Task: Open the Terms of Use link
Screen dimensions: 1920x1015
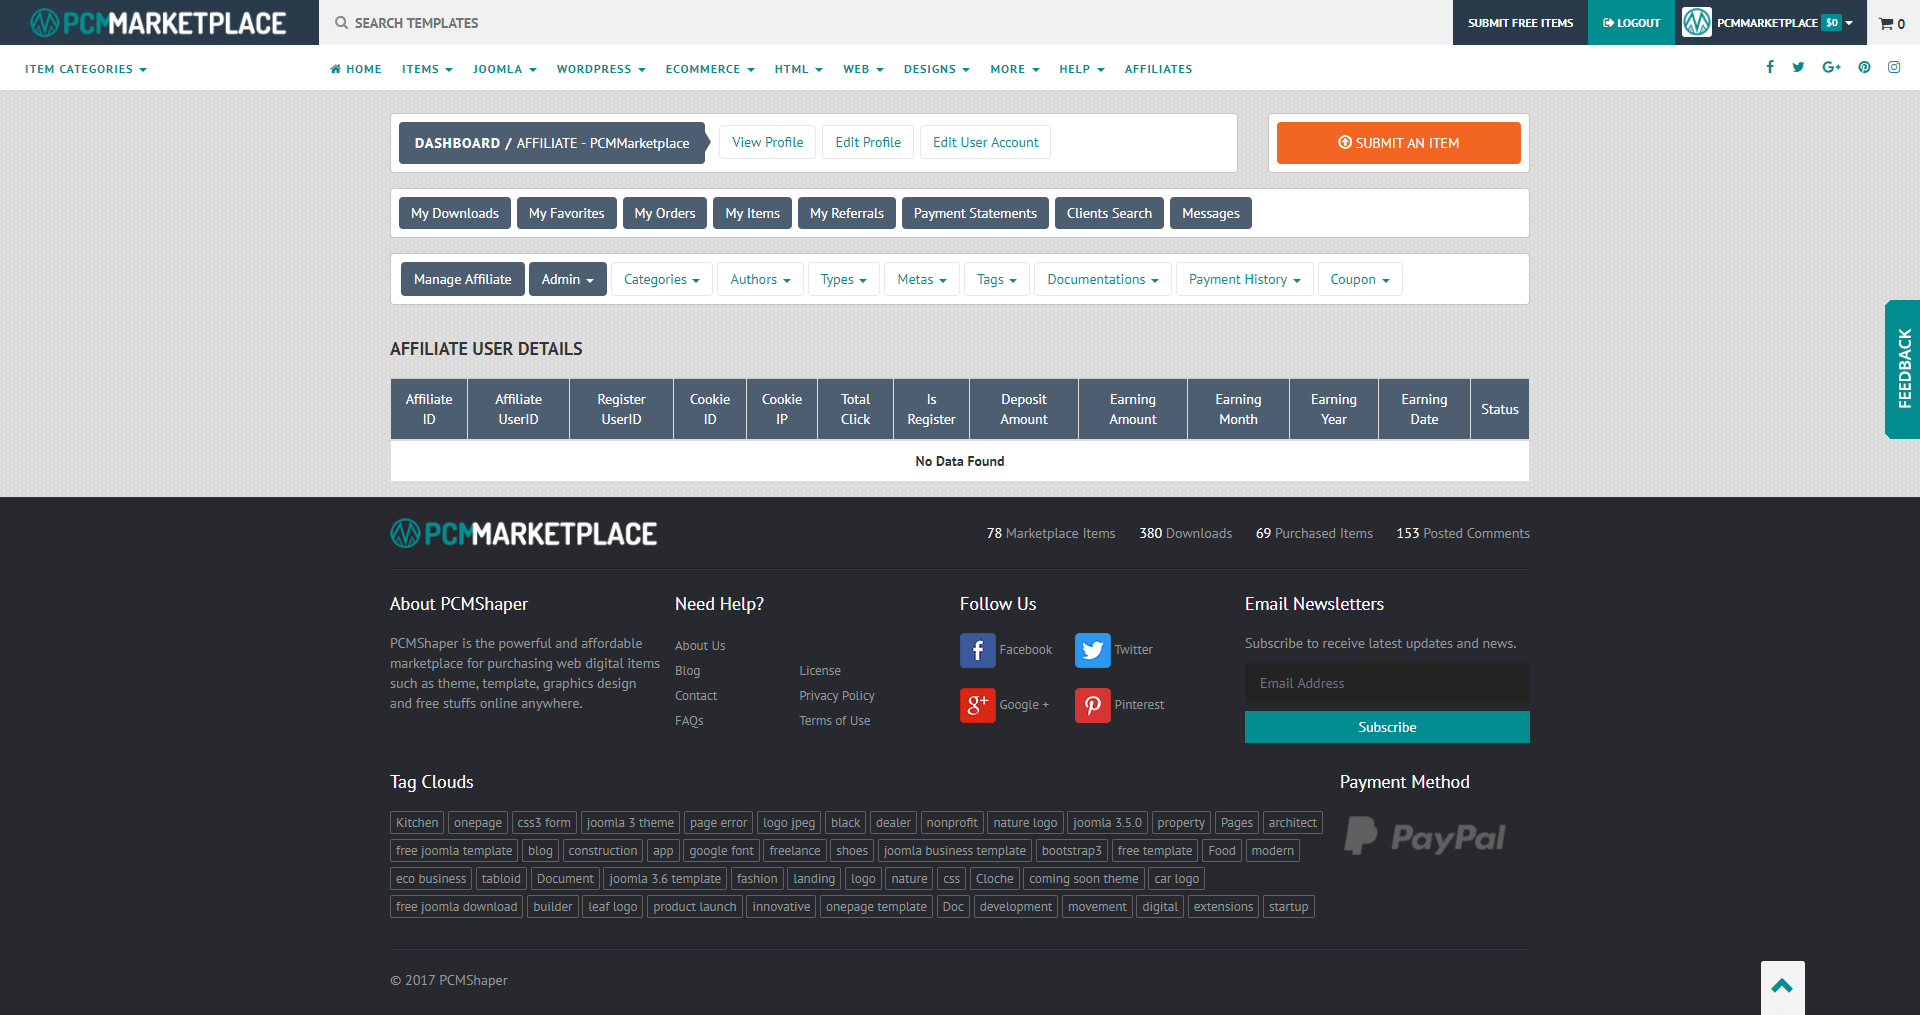Action: 834,721
